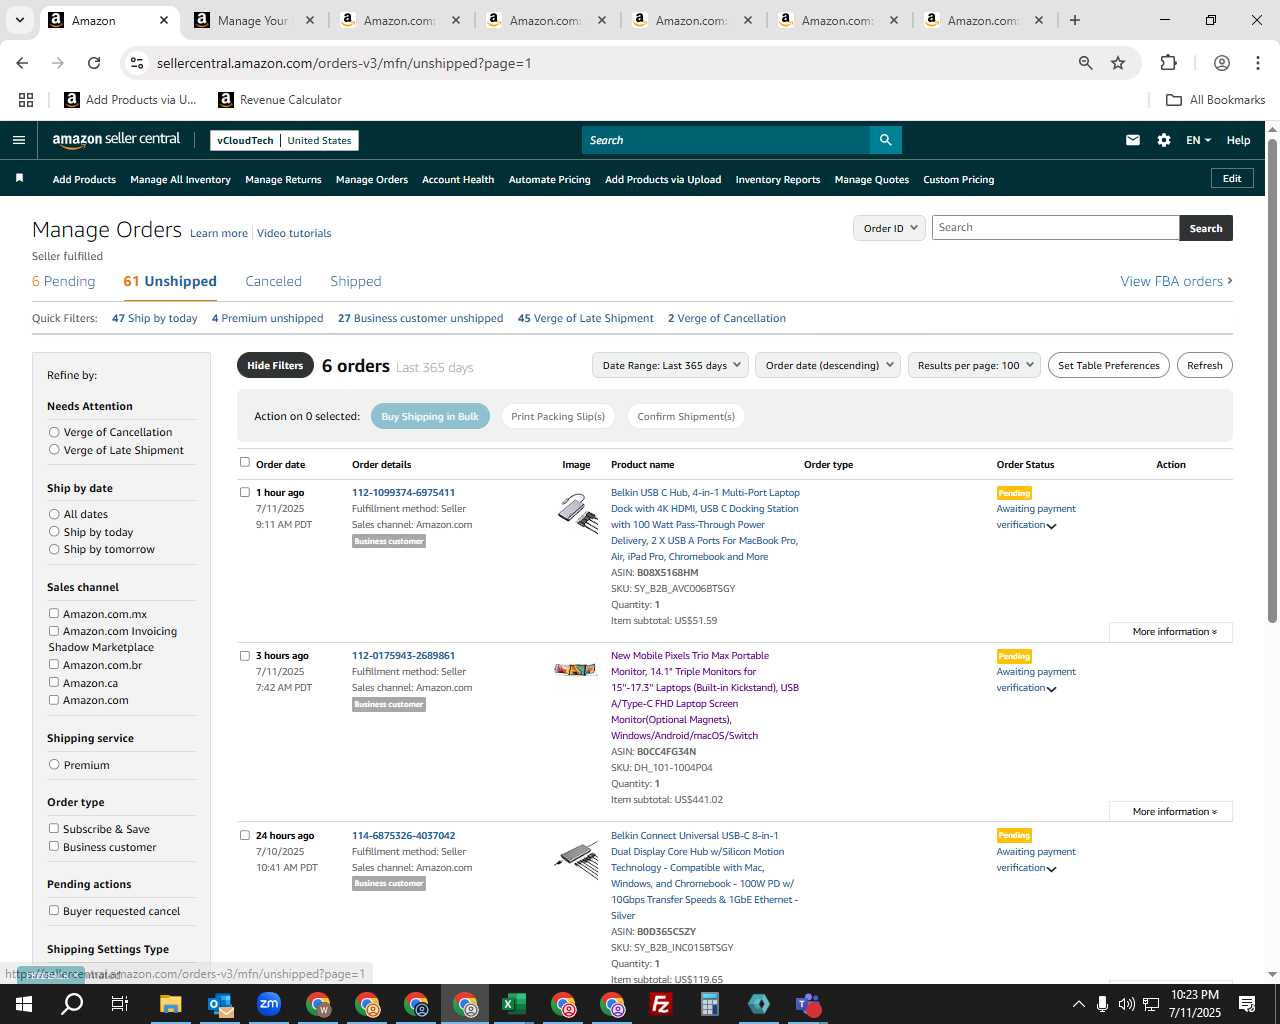Click the Hide Filters button
Viewport: 1280px width, 1024px height.
(x=275, y=366)
